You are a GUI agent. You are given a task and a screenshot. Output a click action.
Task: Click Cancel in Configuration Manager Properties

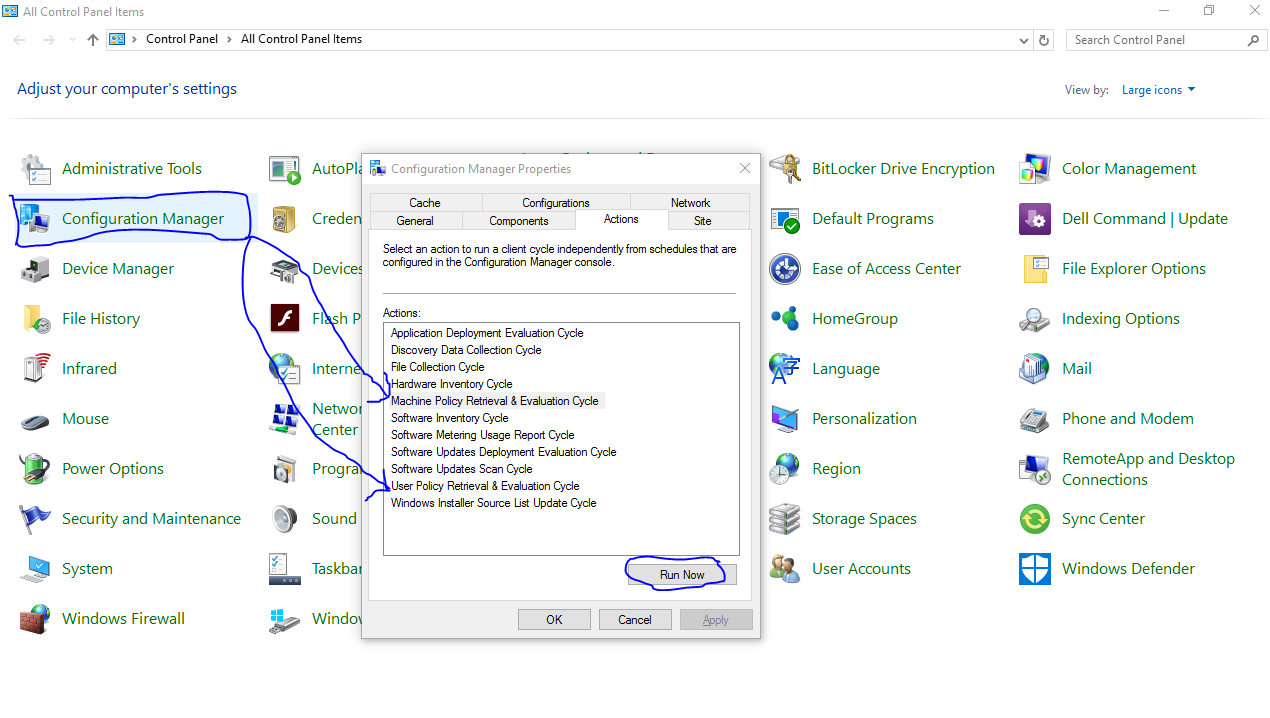click(635, 620)
